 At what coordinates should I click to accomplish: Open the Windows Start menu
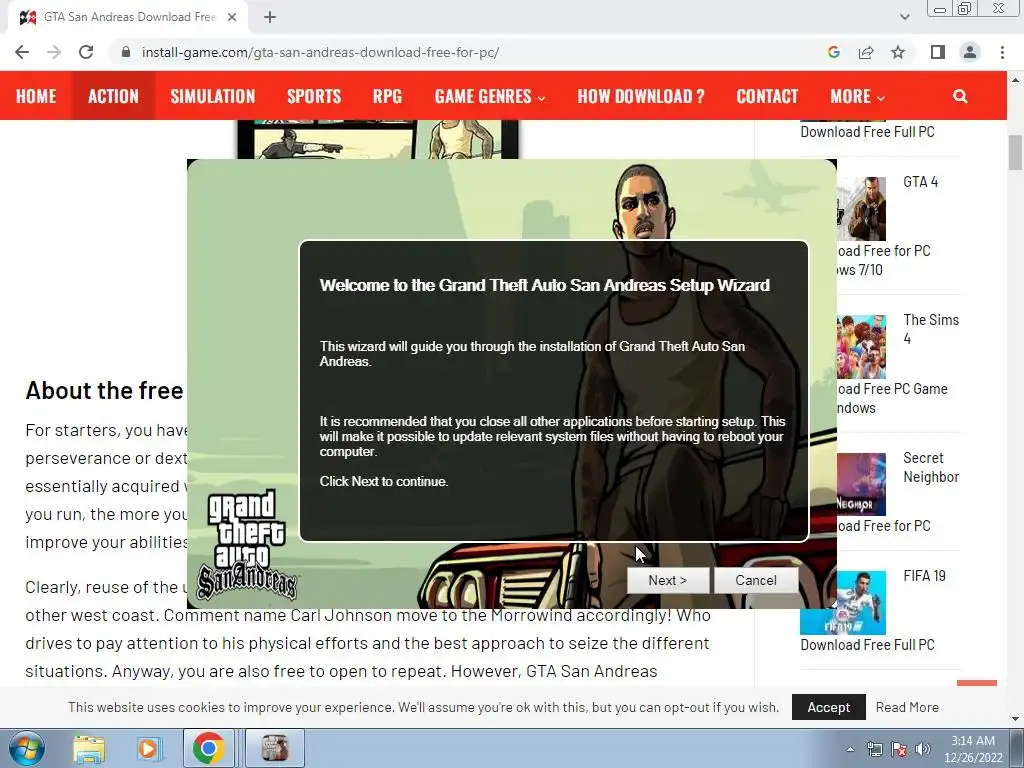pos(26,748)
